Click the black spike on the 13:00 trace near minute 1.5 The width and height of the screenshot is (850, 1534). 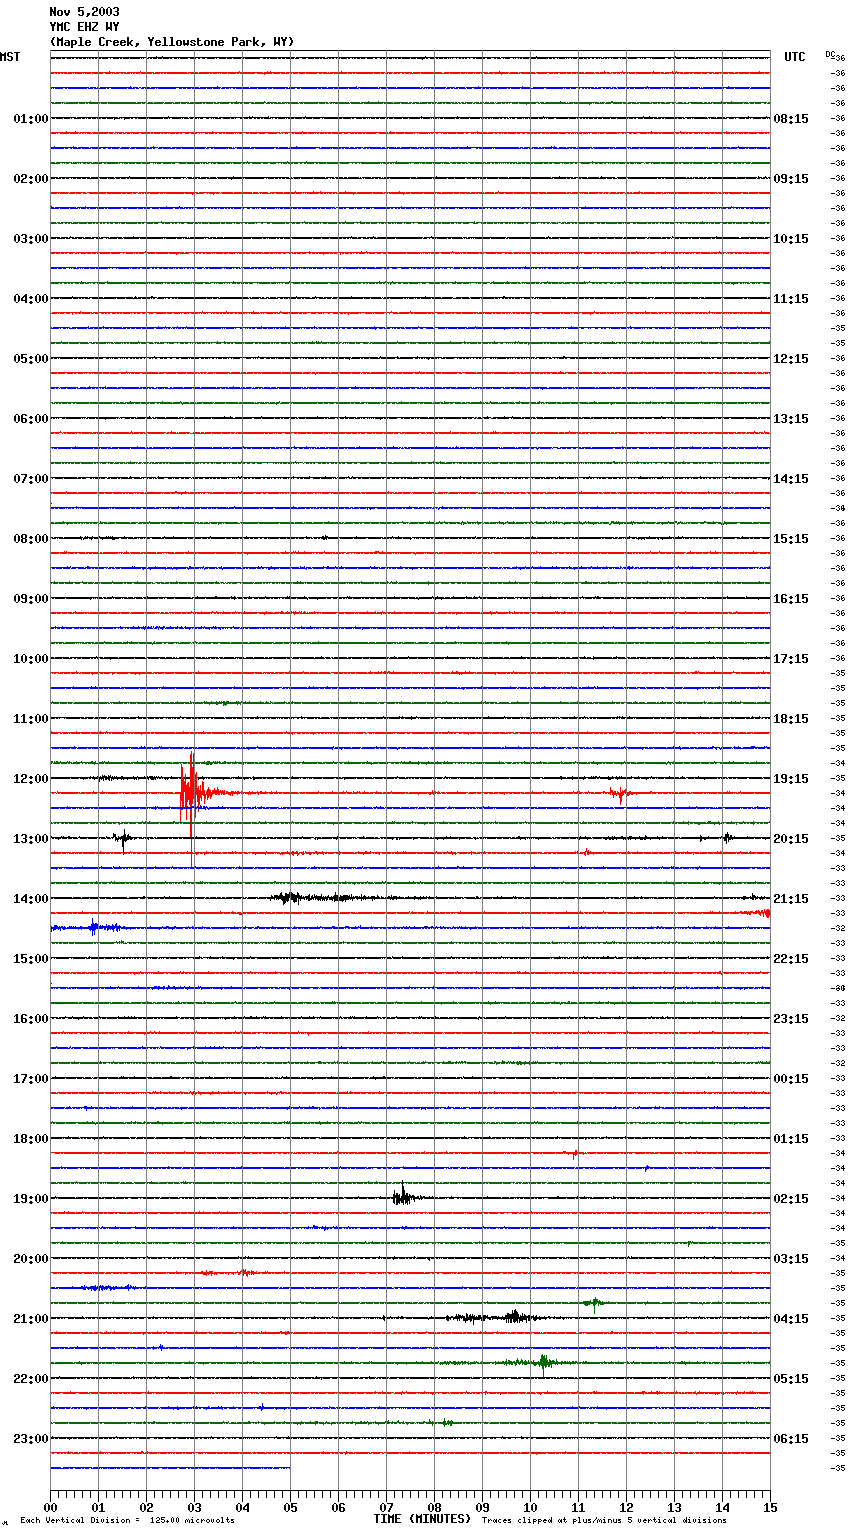tap(123, 839)
